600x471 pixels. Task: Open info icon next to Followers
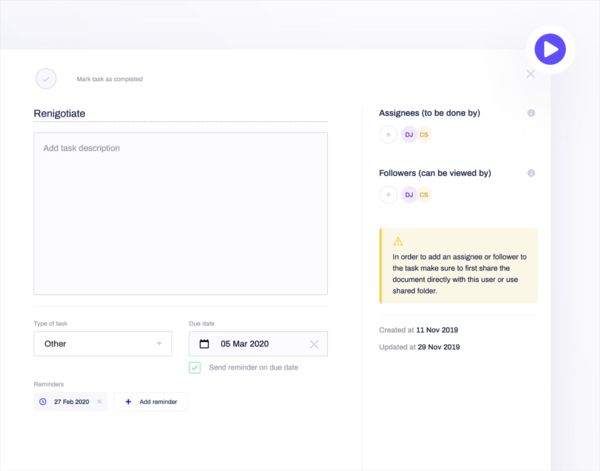(x=531, y=173)
